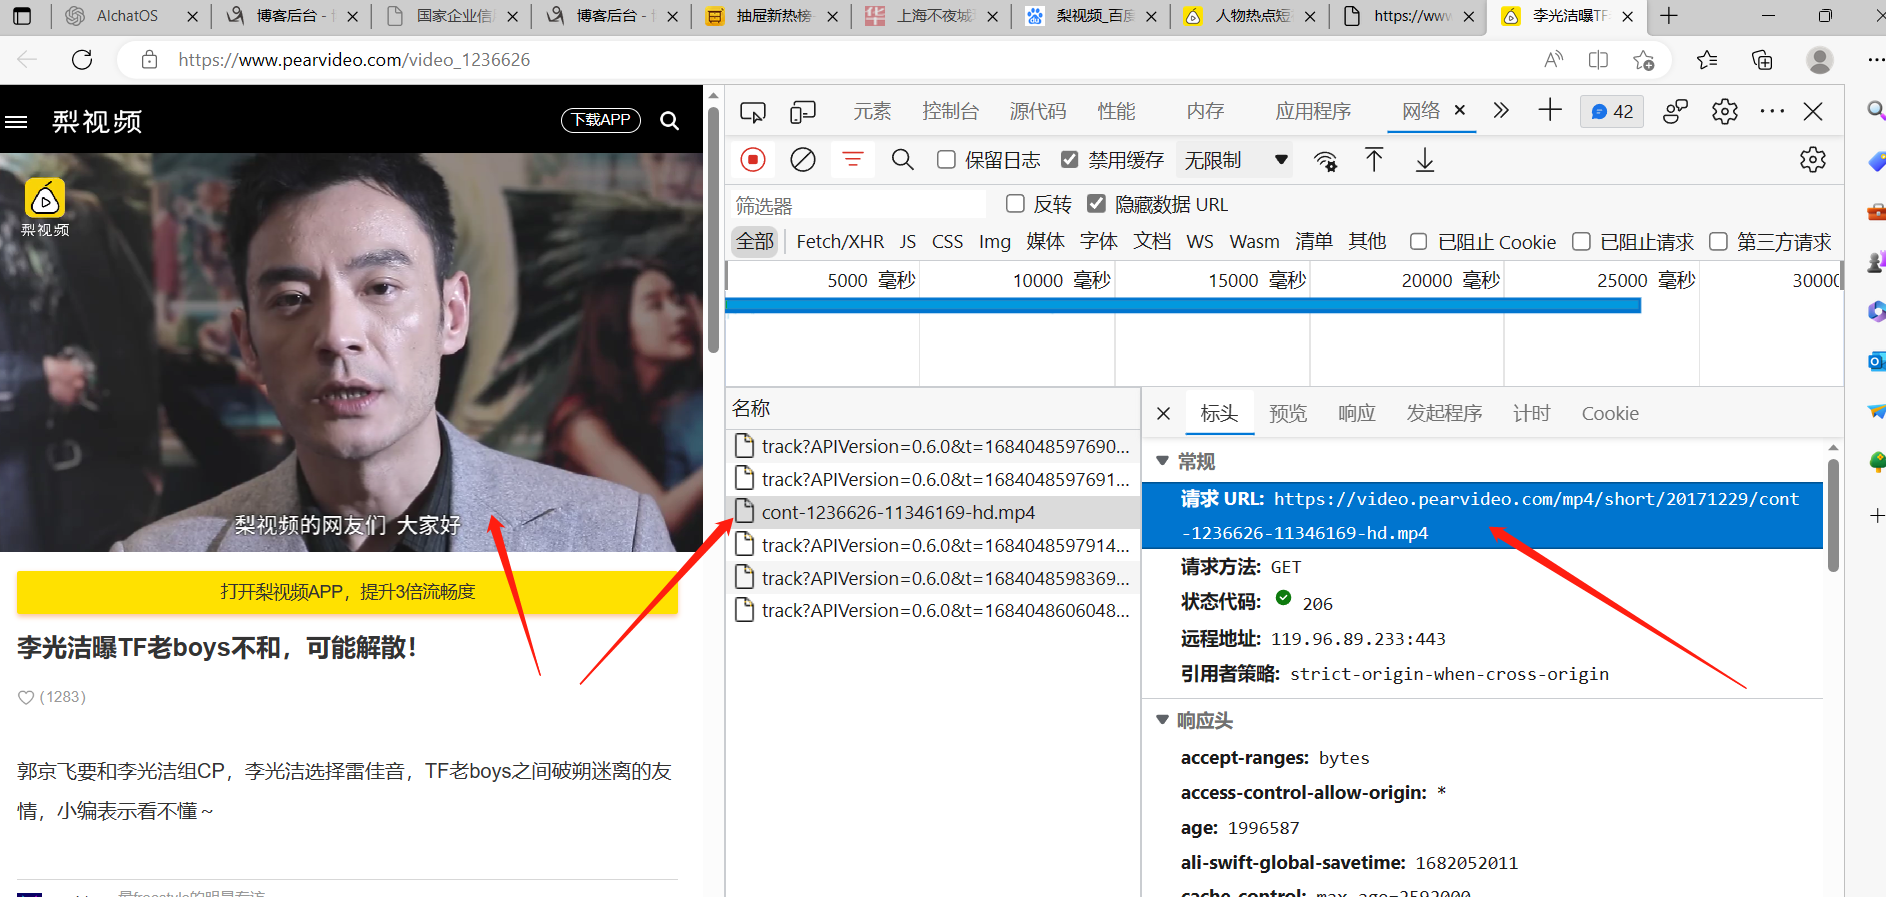Open the Timing (计时) request tab
Viewport: 1886px width, 897px height.
(1531, 414)
